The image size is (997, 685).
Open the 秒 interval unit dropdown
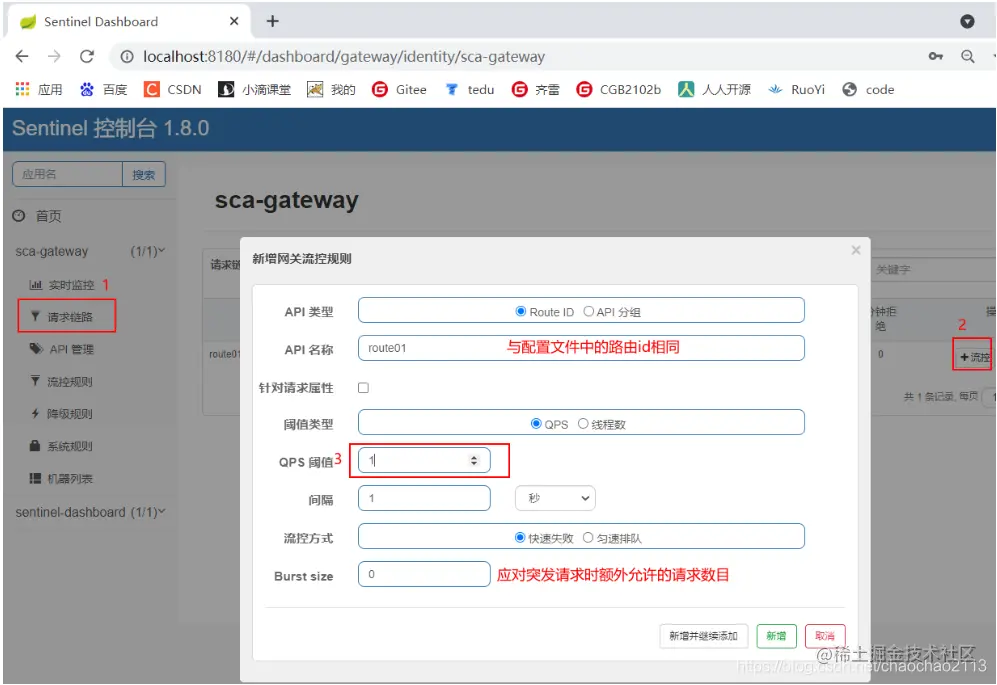pos(555,498)
